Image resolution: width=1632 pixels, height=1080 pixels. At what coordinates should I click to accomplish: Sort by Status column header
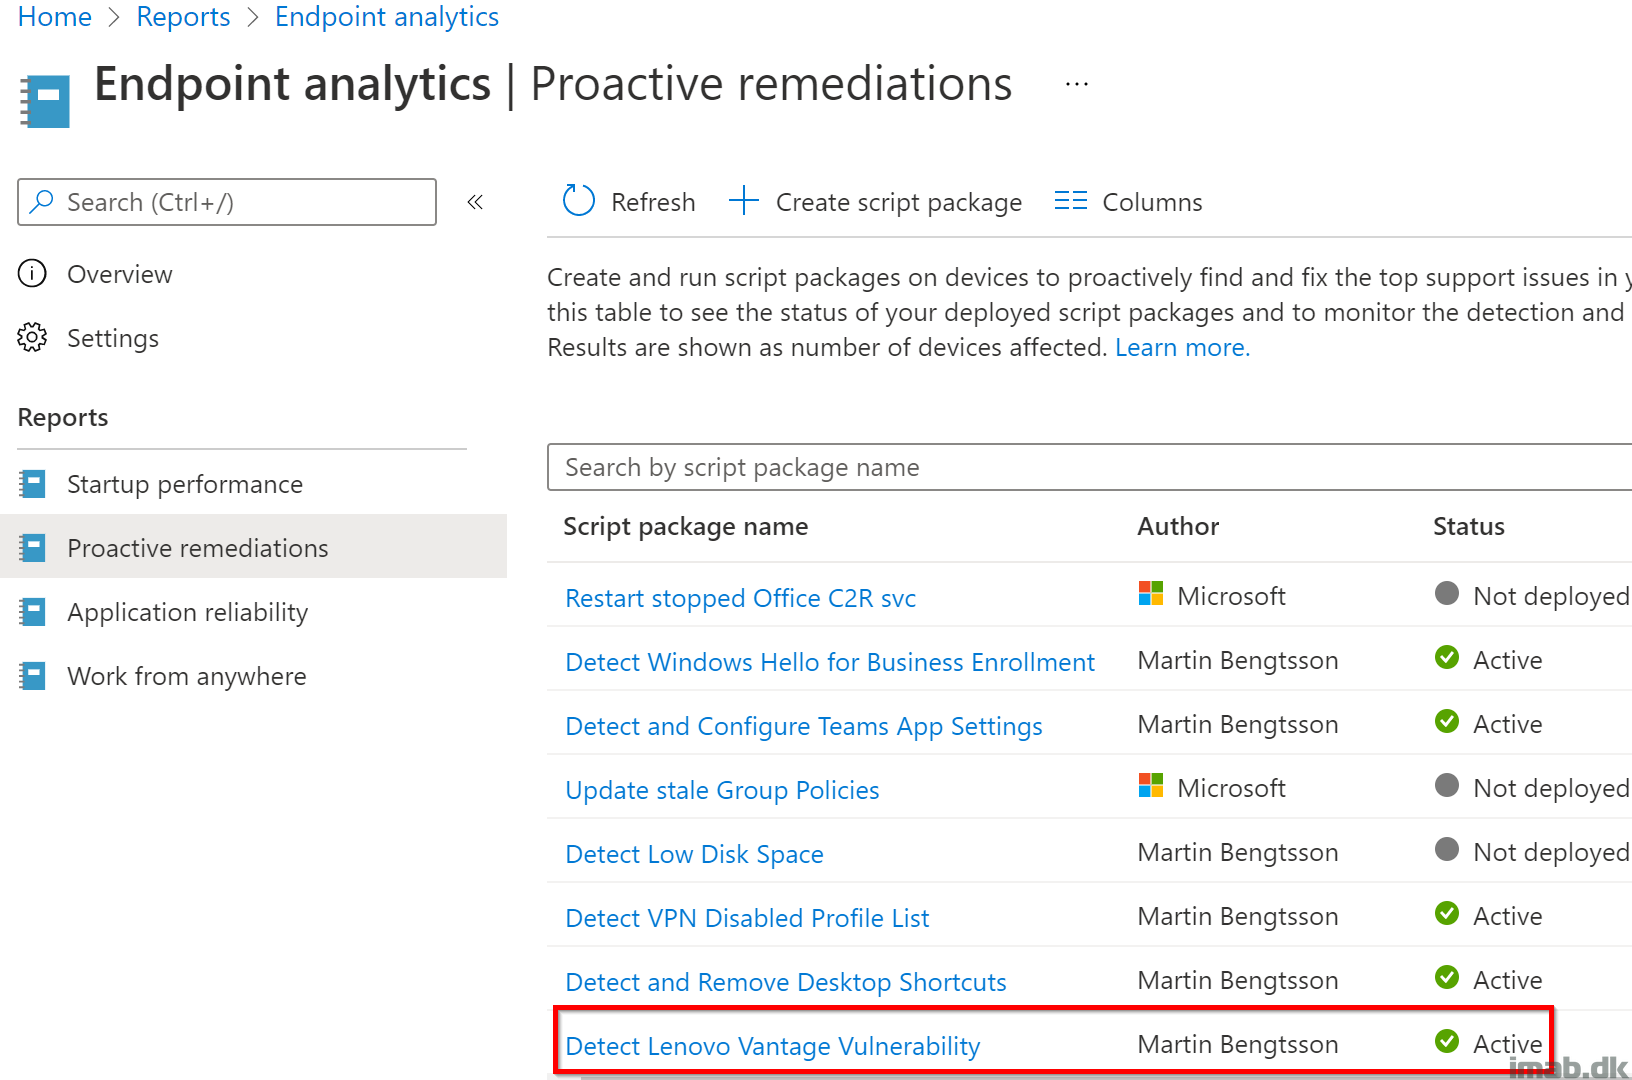[x=1468, y=526]
